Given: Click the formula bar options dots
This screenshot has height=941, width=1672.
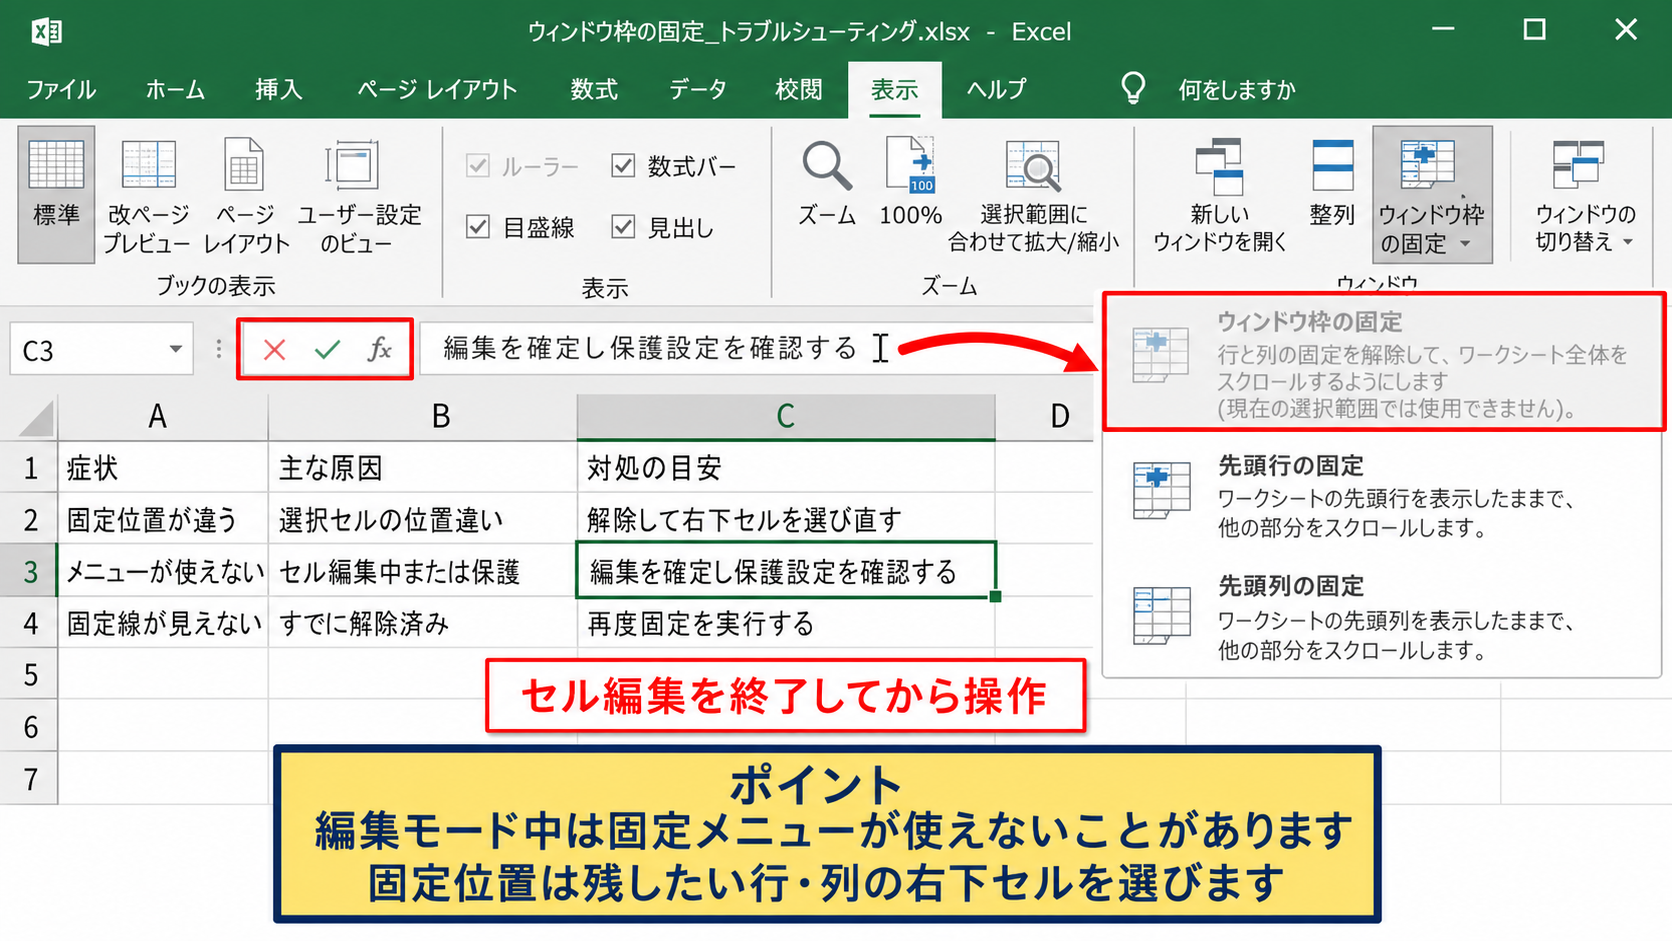Looking at the screenshot, I should [x=218, y=349].
